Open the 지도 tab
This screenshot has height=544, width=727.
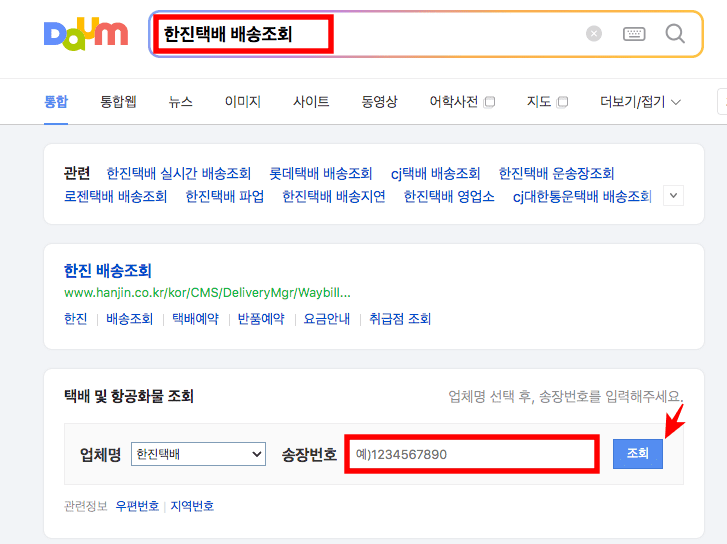click(539, 102)
